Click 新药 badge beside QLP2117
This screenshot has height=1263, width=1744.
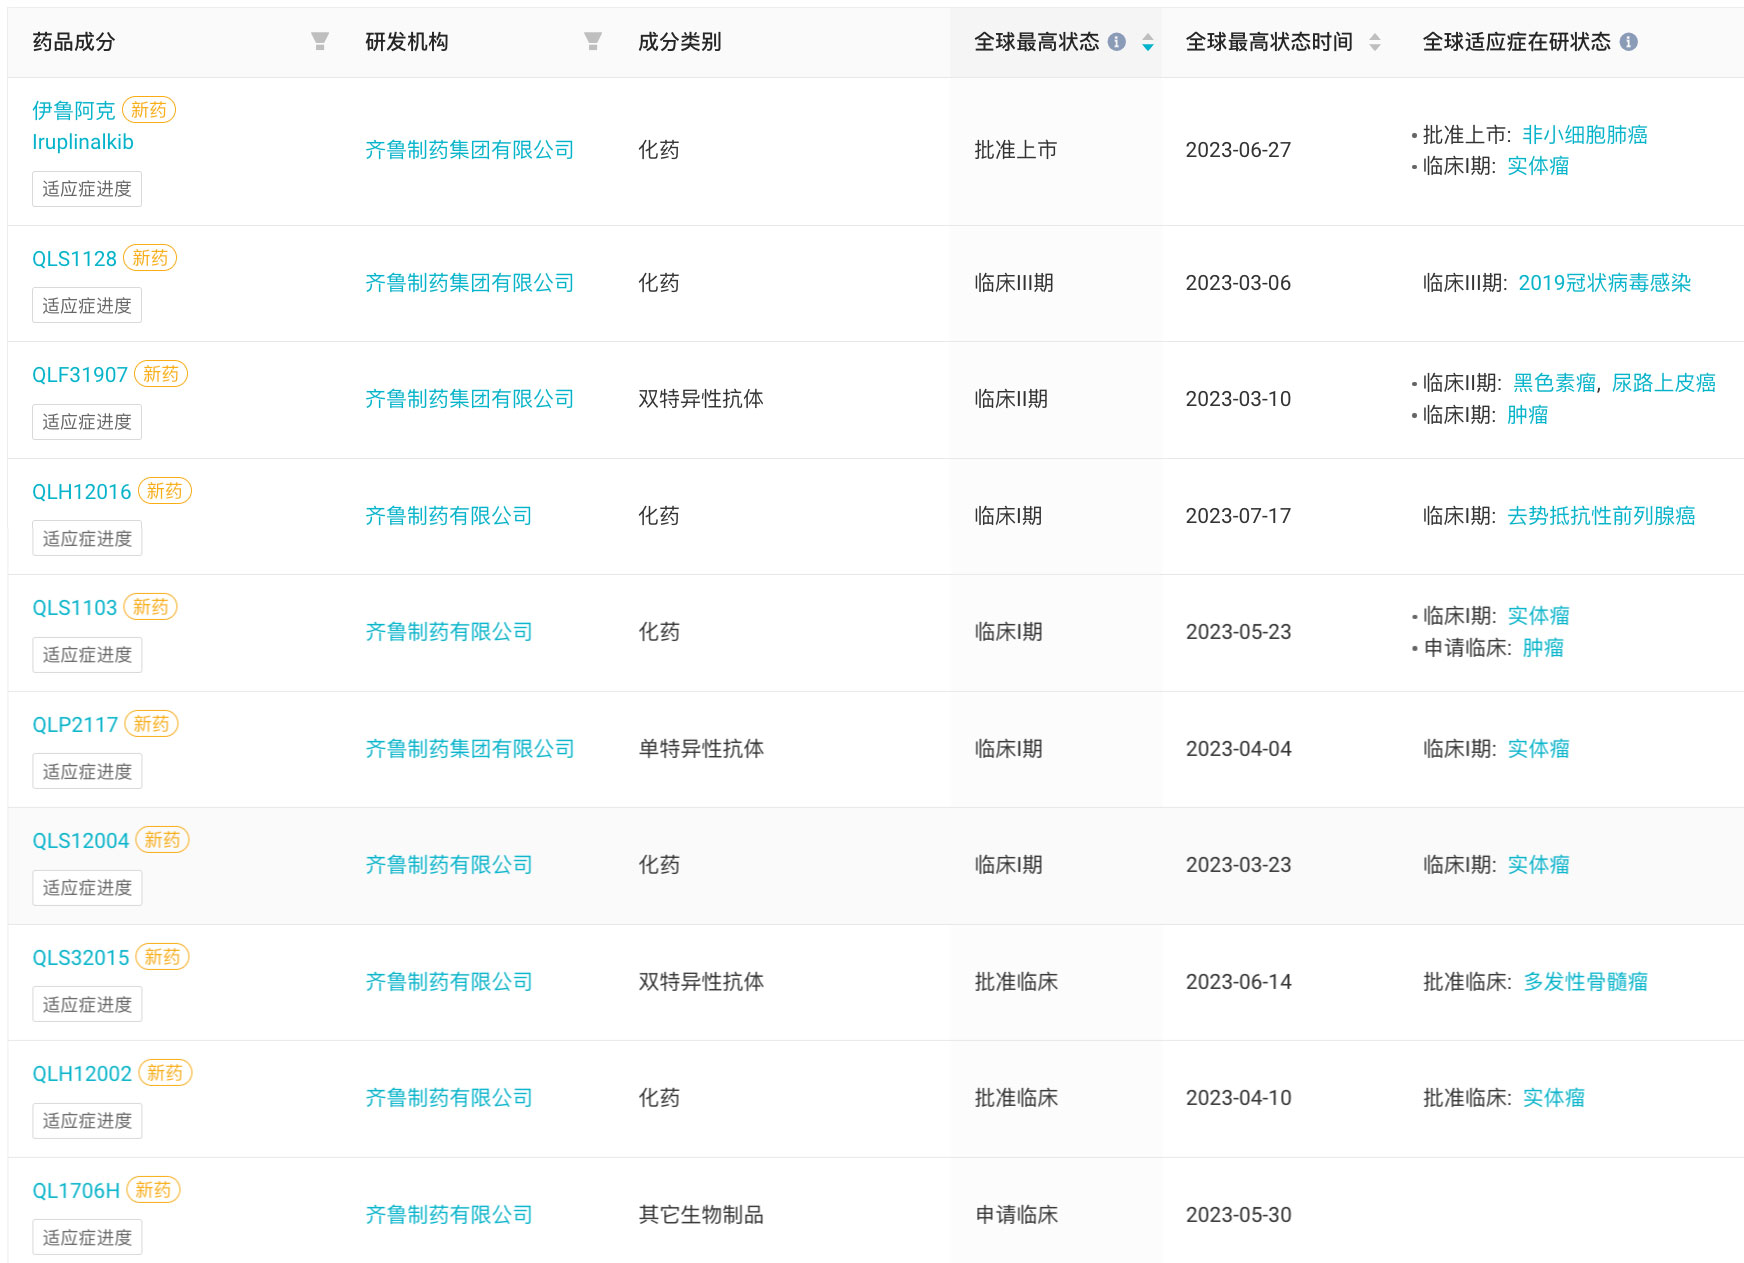click(x=152, y=724)
